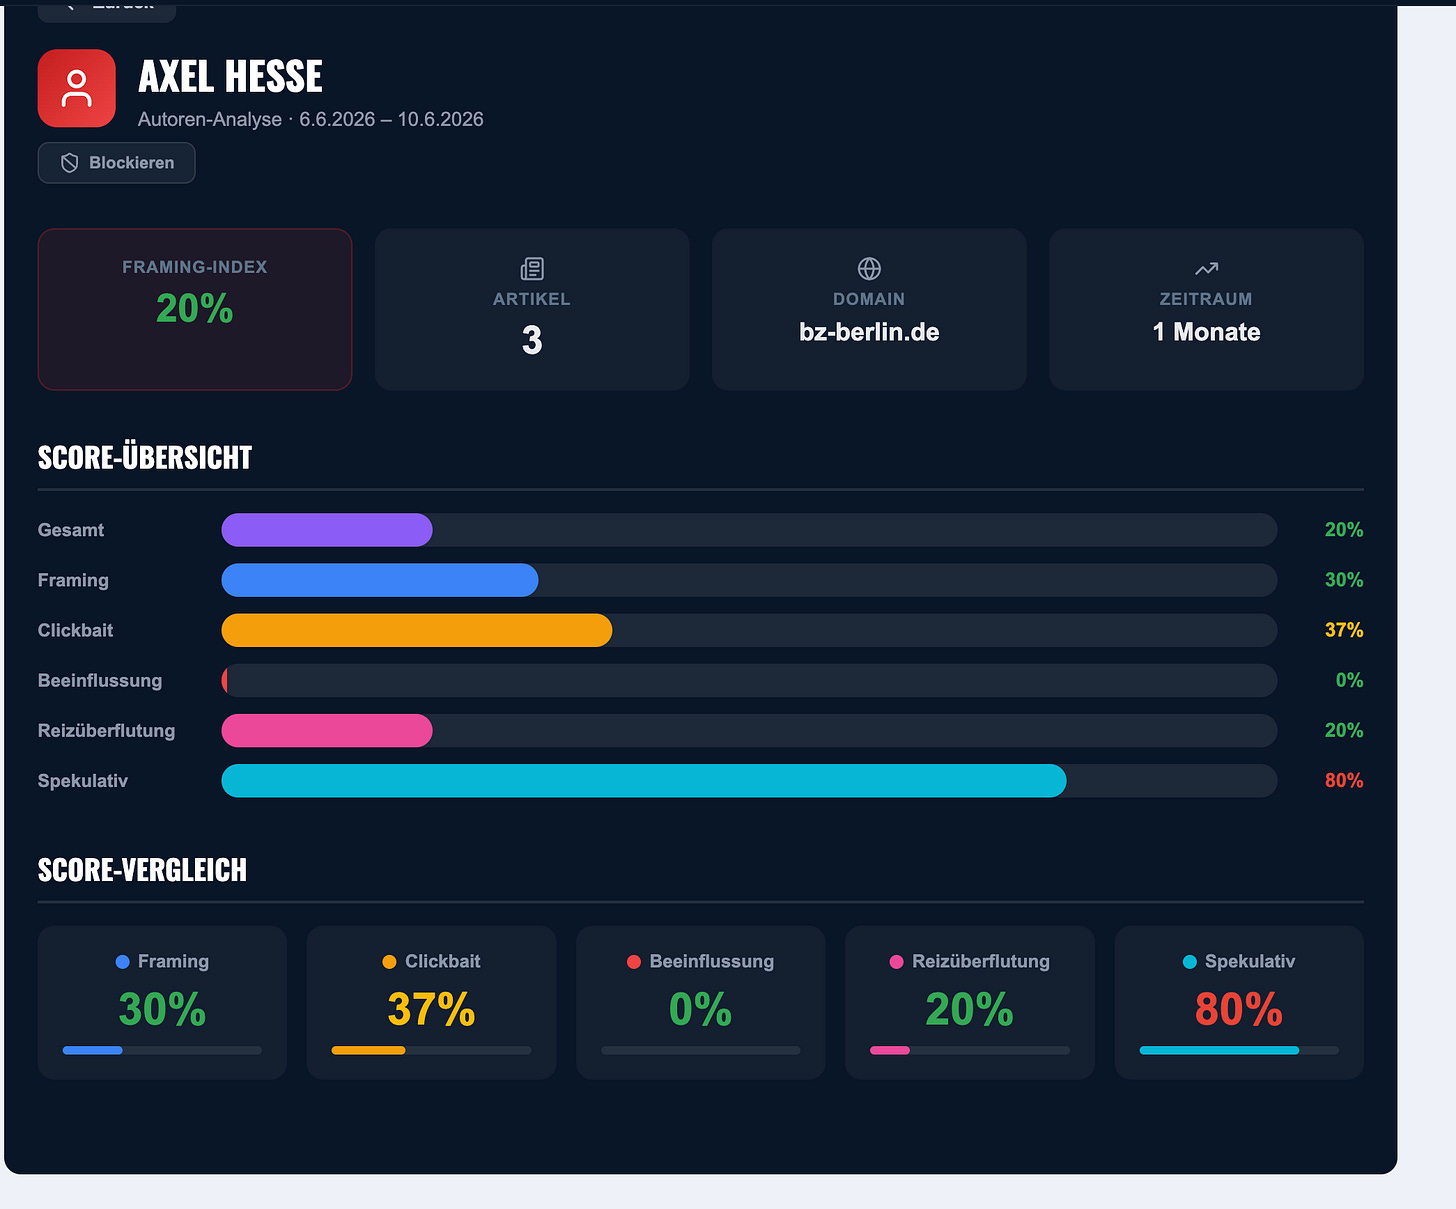Click the red author avatar icon
Screen dimensions: 1456x1209
pos(77,88)
